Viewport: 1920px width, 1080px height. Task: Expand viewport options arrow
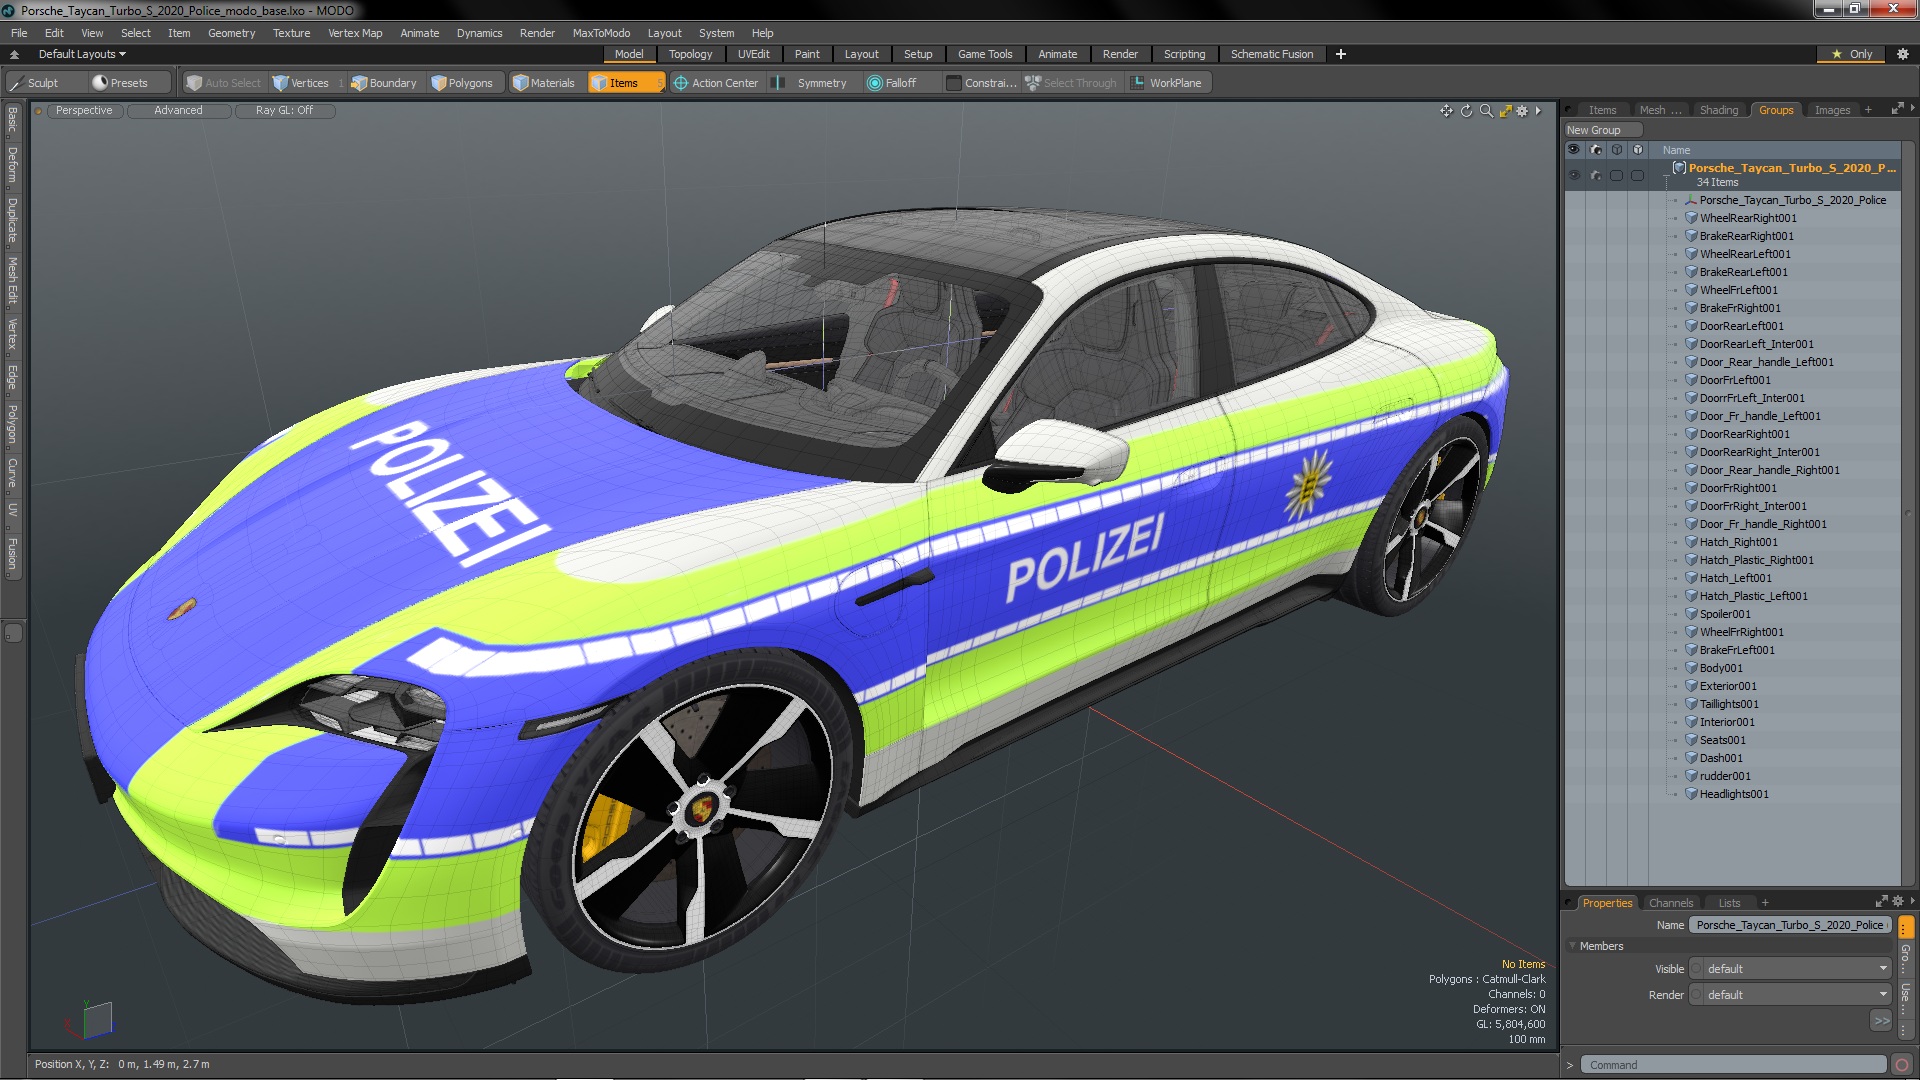pos(1539,111)
